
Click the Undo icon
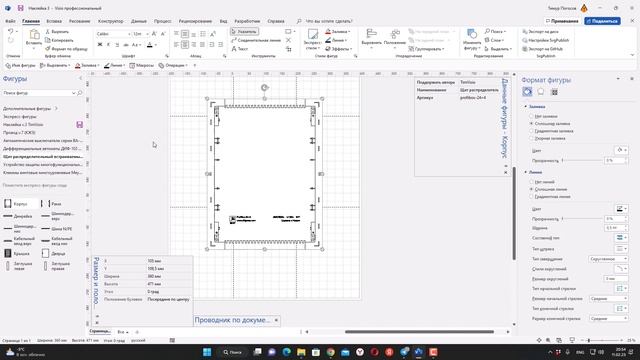click(11, 31)
